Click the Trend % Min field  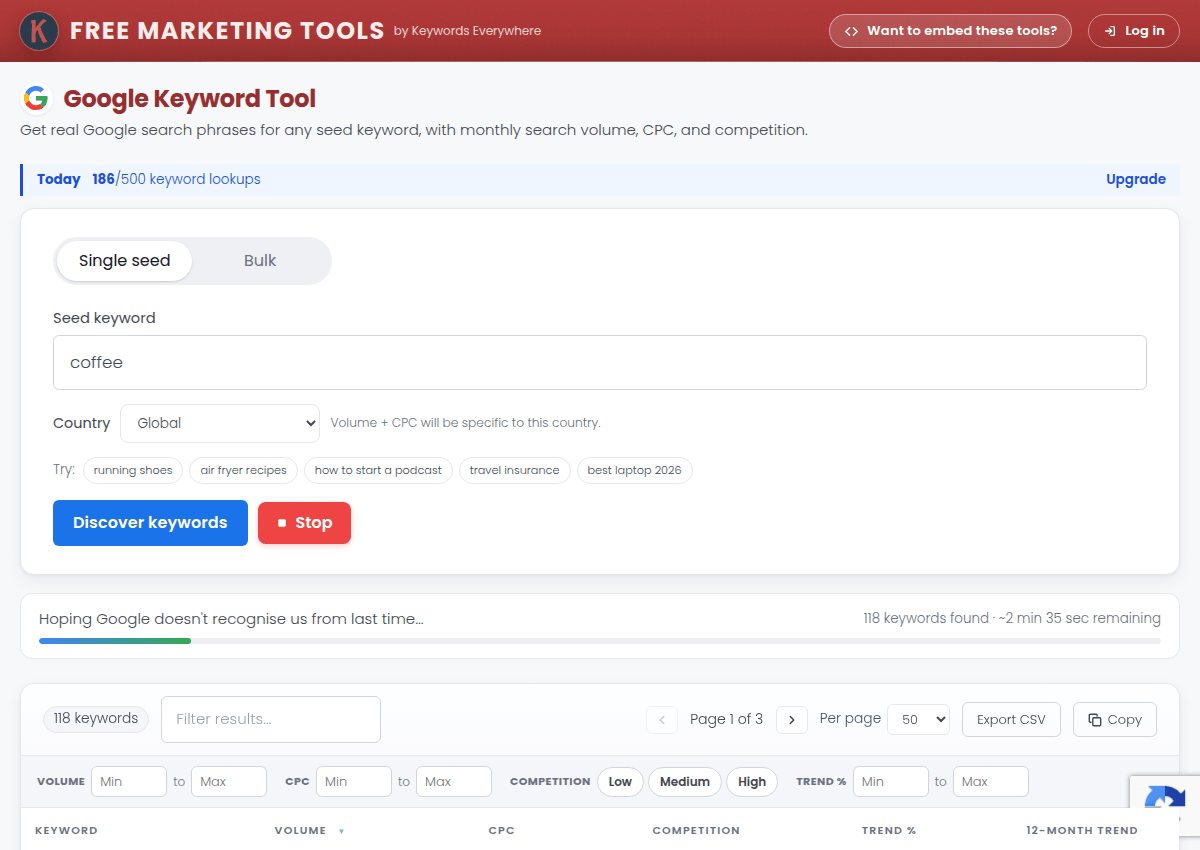coord(891,782)
